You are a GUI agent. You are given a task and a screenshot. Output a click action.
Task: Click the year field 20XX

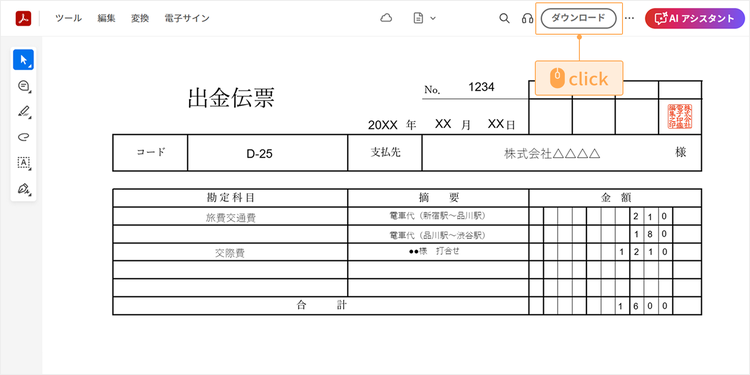[x=383, y=125]
